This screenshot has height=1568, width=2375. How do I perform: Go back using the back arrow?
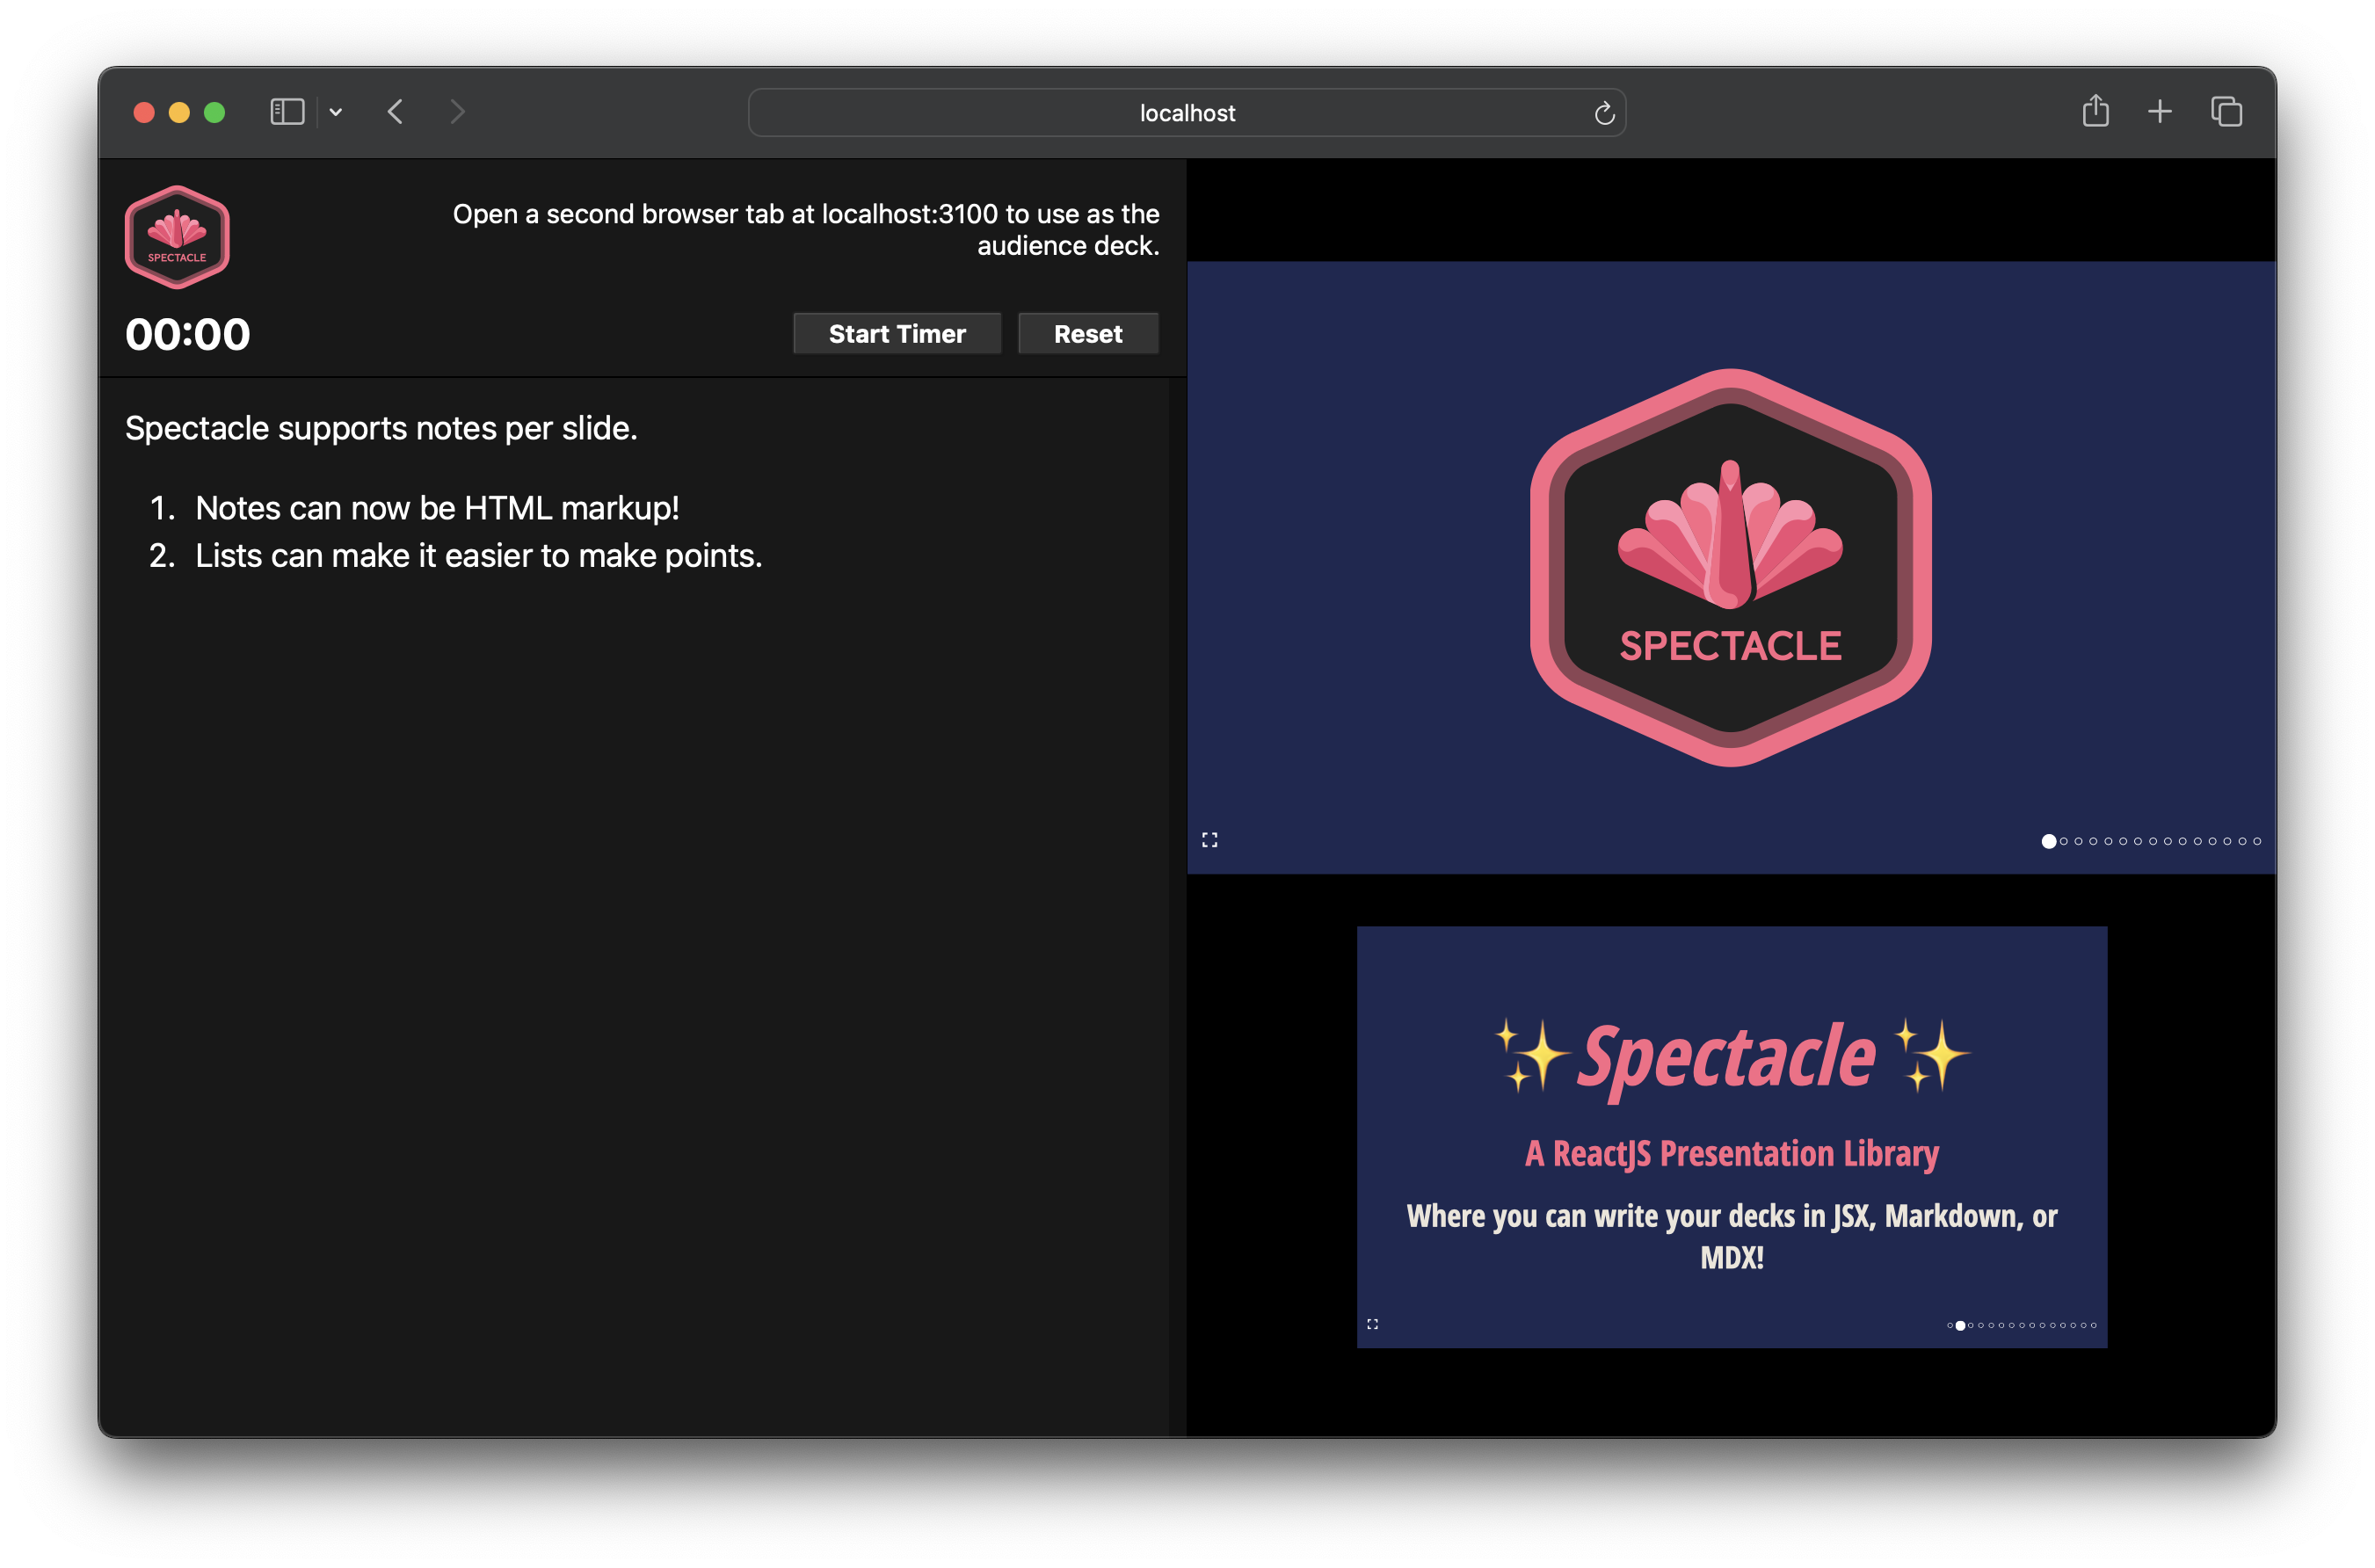click(396, 112)
